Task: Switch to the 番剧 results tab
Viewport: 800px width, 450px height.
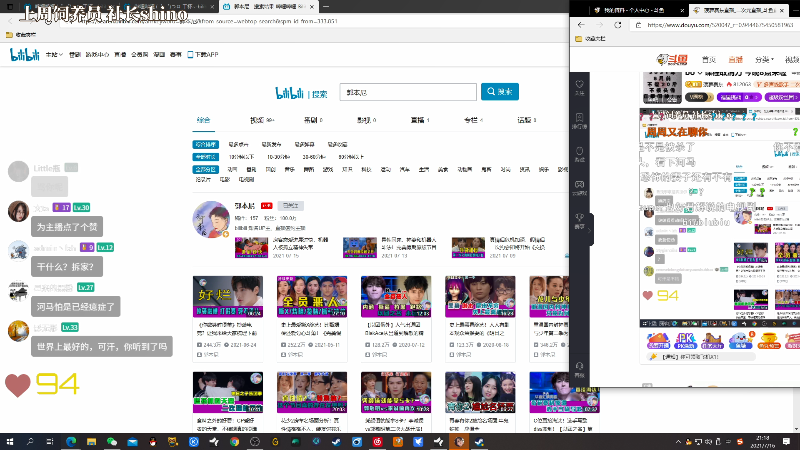Action: point(313,120)
